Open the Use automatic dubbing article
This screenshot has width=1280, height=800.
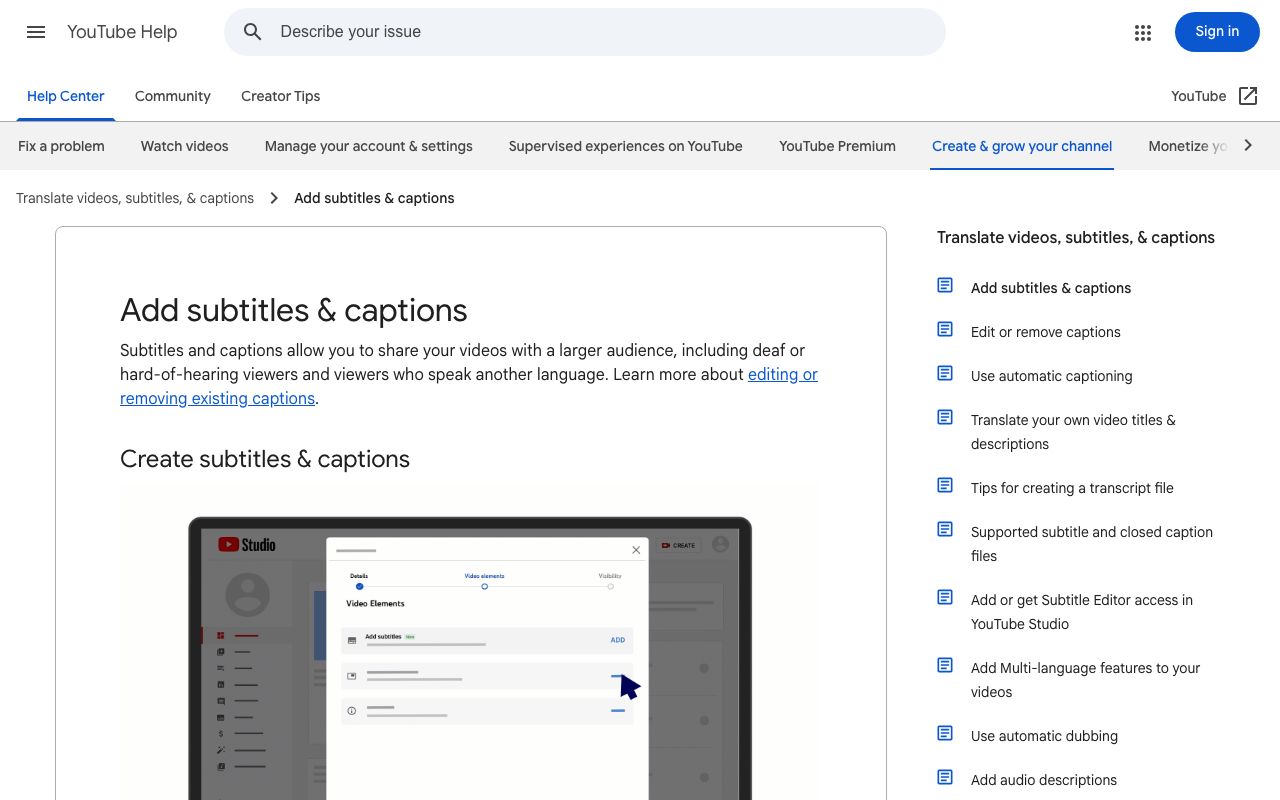click(x=1045, y=736)
